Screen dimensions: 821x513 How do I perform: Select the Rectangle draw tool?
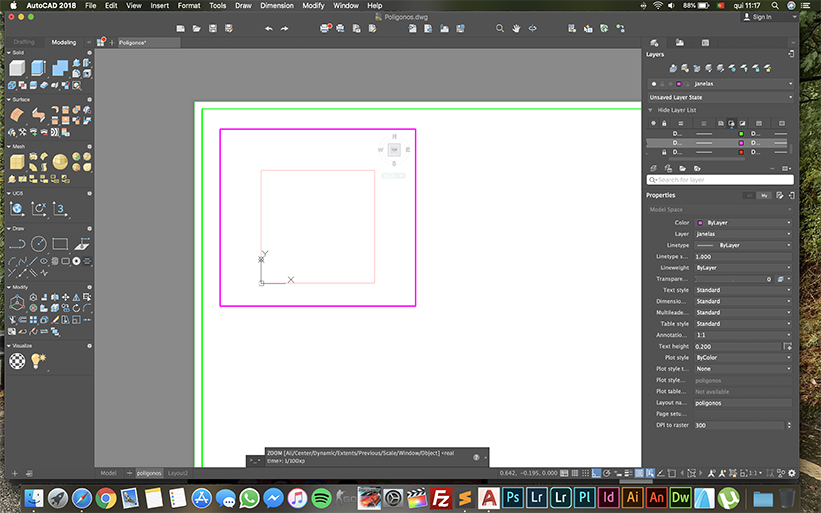coord(60,244)
